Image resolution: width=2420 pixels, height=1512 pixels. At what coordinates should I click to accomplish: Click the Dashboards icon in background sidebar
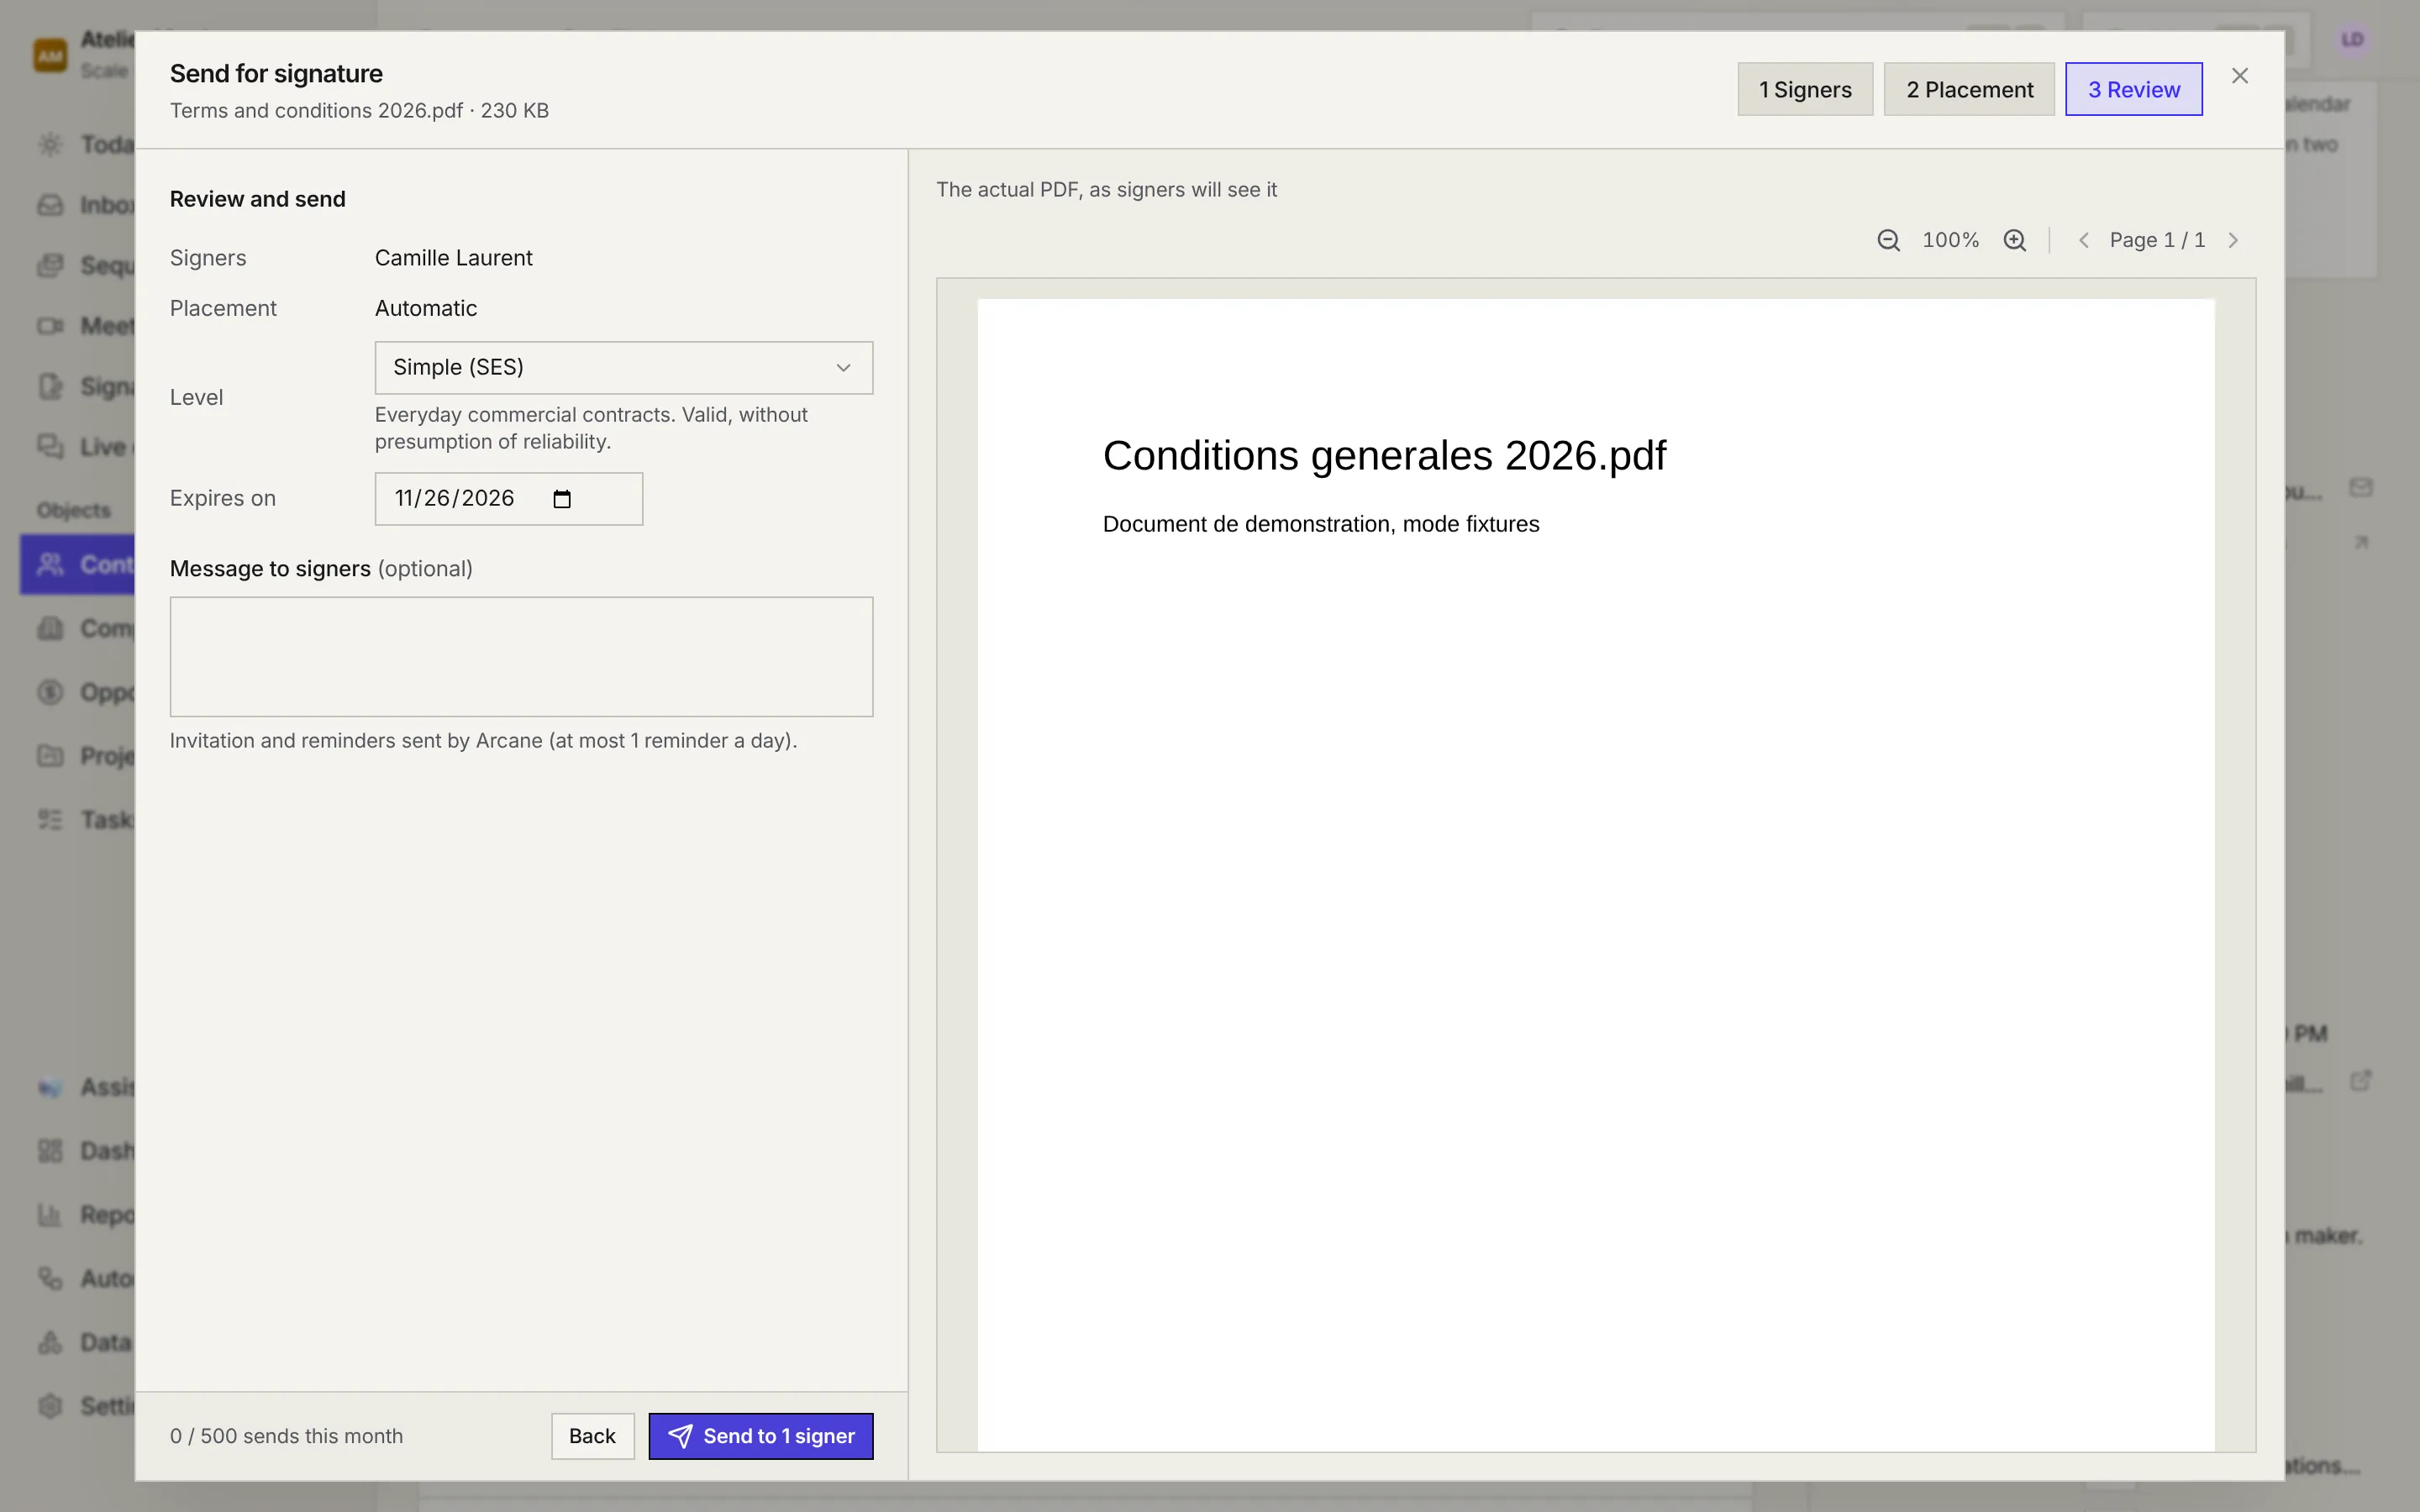(x=50, y=1151)
